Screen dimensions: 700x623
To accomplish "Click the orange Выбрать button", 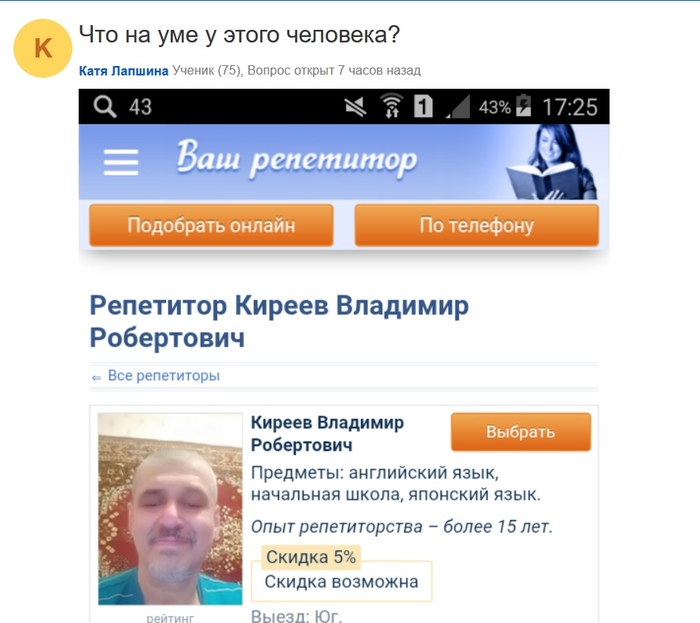I will point(521,432).
